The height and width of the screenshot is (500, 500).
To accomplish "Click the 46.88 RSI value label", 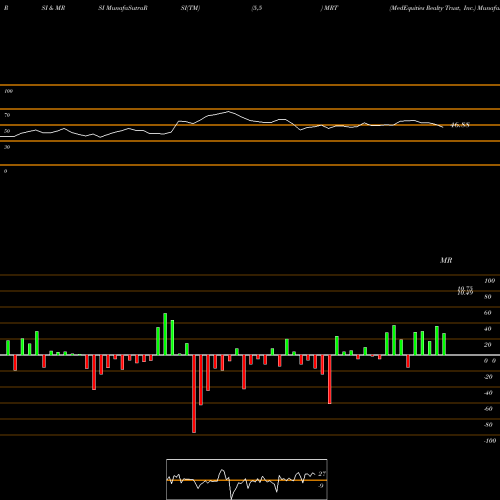I will [x=460, y=125].
